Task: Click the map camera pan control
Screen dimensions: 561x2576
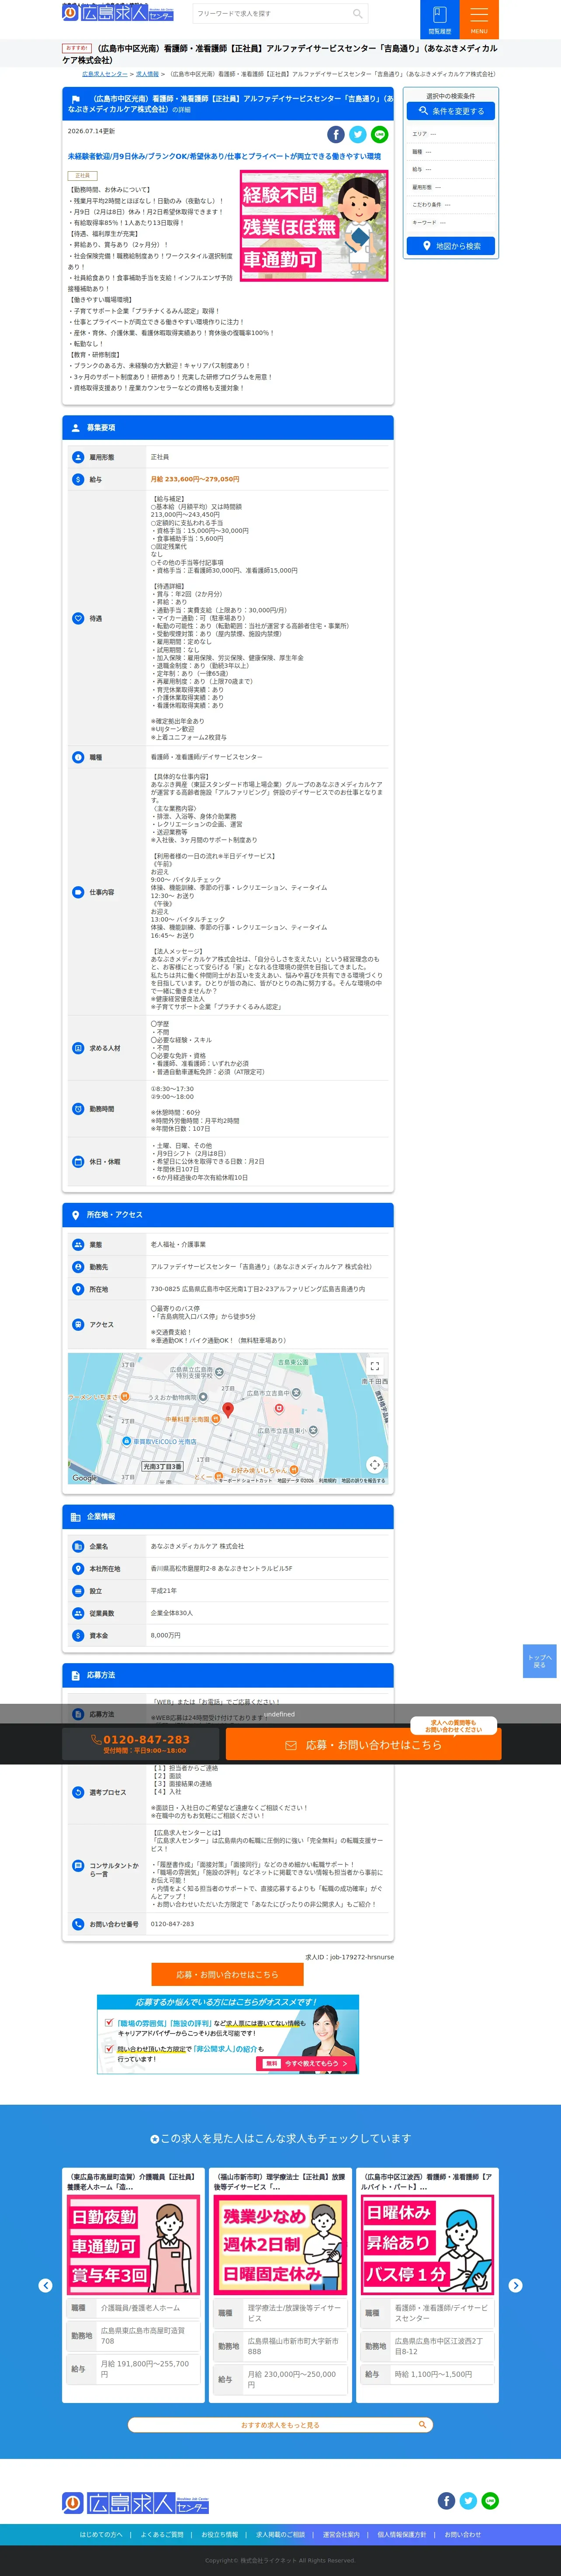Action: click(374, 1465)
